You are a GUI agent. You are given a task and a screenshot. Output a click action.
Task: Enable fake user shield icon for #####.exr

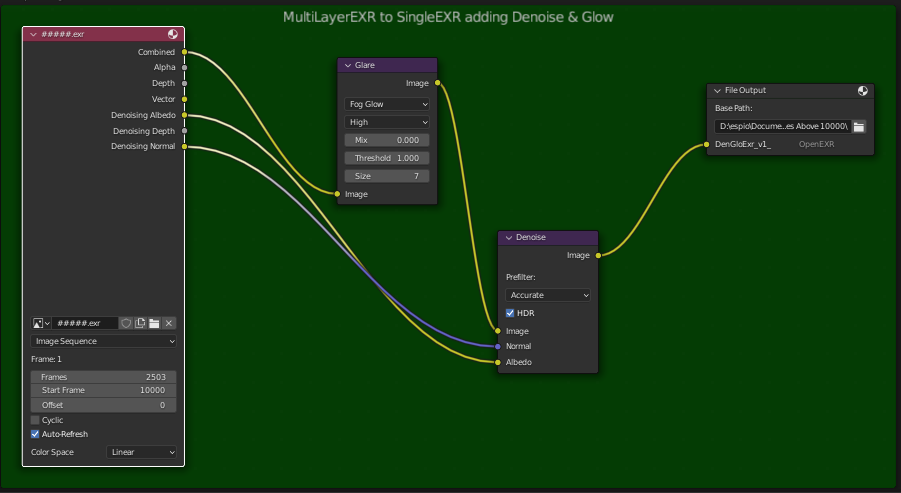click(126, 323)
